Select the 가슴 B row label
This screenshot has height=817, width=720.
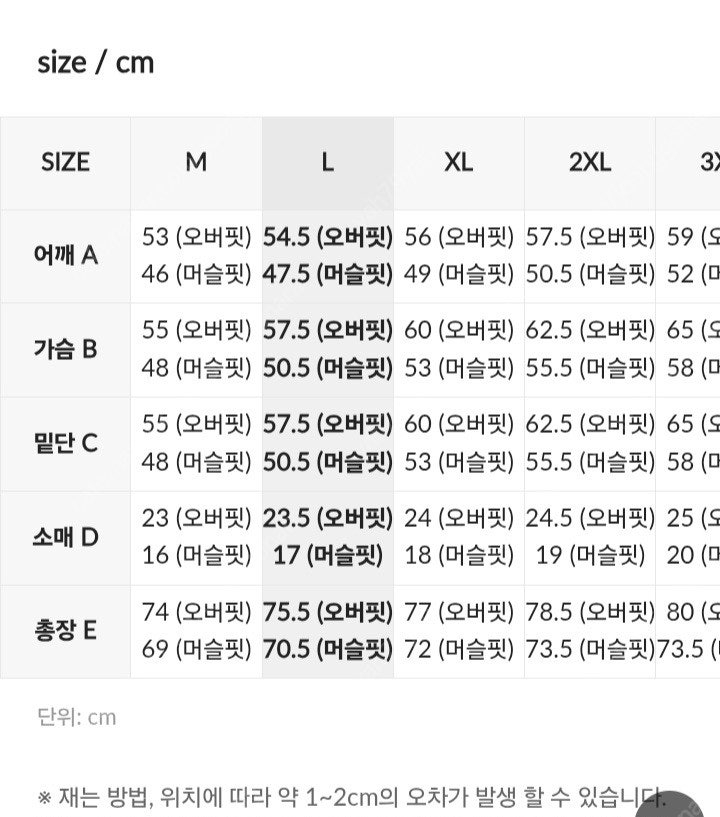coord(65,349)
